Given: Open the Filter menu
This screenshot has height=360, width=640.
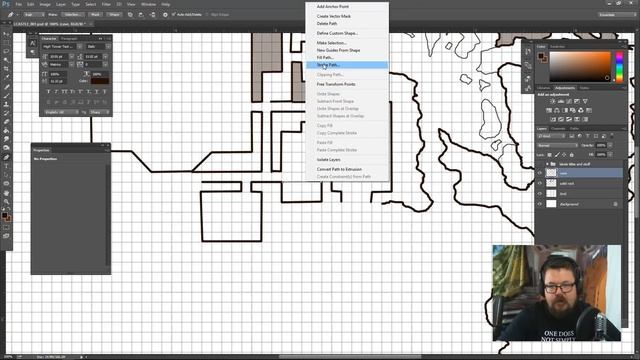Looking at the screenshot, I should (x=106, y=4).
